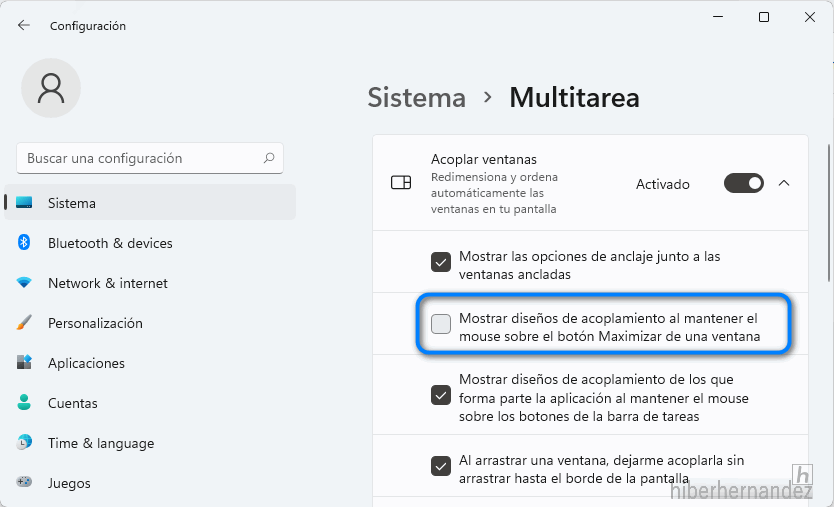Image resolution: width=834 pixels, height=507 pixels.
Task: Uncheck Al arrastrar una ventana checkbox
Action: coord(441,466)
